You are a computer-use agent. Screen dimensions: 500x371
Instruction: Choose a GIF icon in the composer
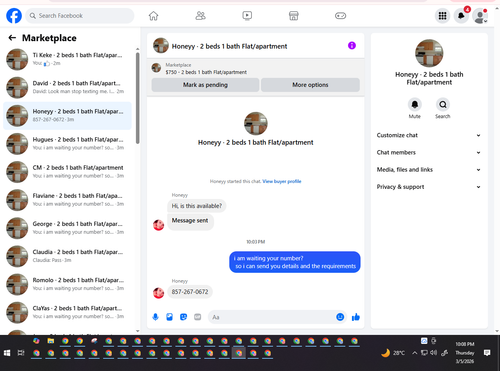[198, 317]
